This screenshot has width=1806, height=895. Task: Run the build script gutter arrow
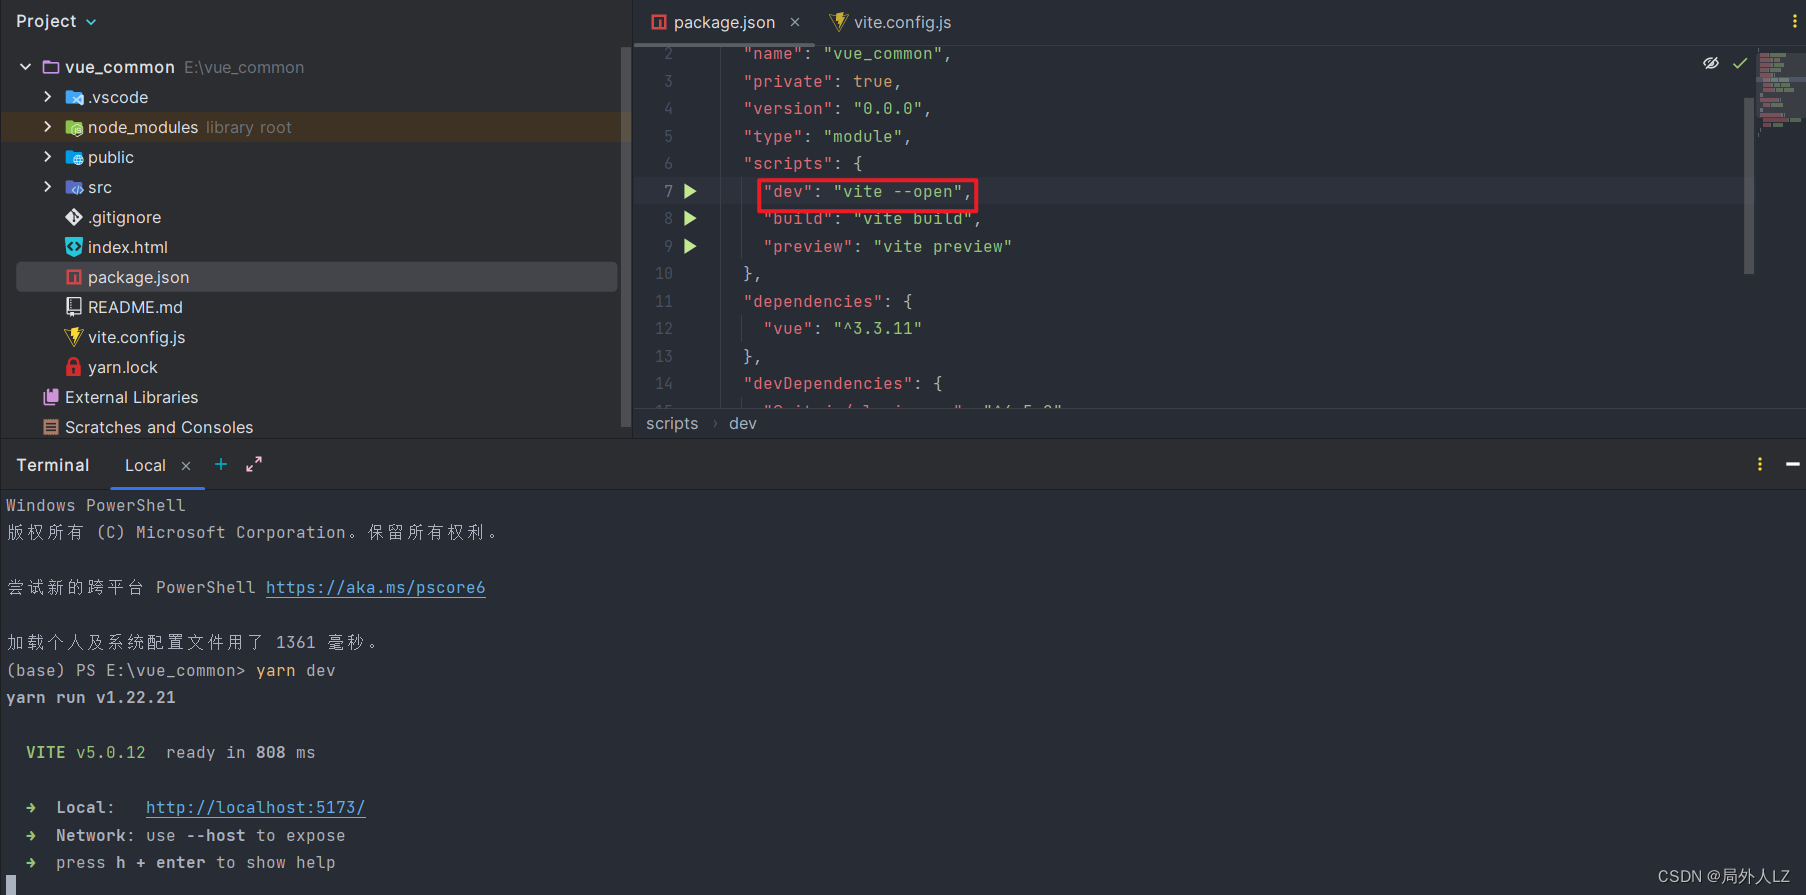coord(690,218)
